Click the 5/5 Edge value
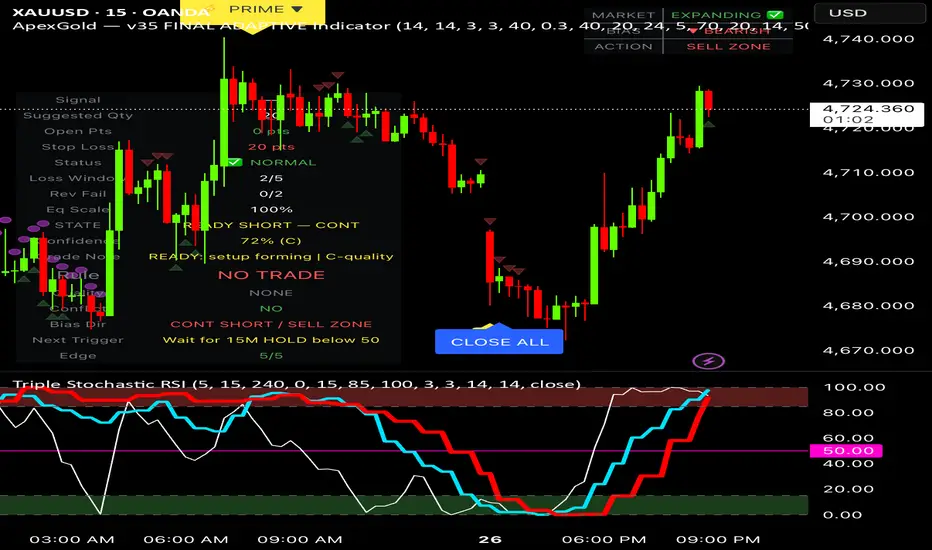Image resolution: width=932 pixels, height=550 pixels. click(x=271, y=356)
